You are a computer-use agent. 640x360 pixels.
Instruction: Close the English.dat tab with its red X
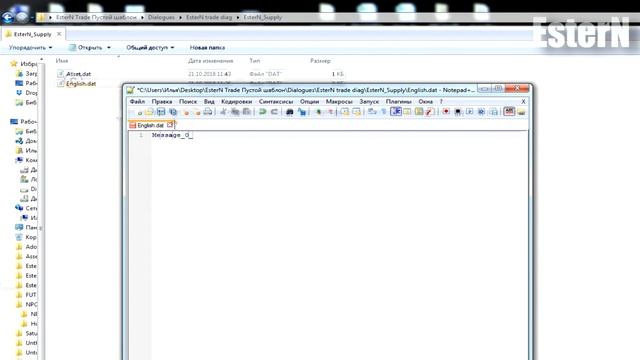(170, 125)
